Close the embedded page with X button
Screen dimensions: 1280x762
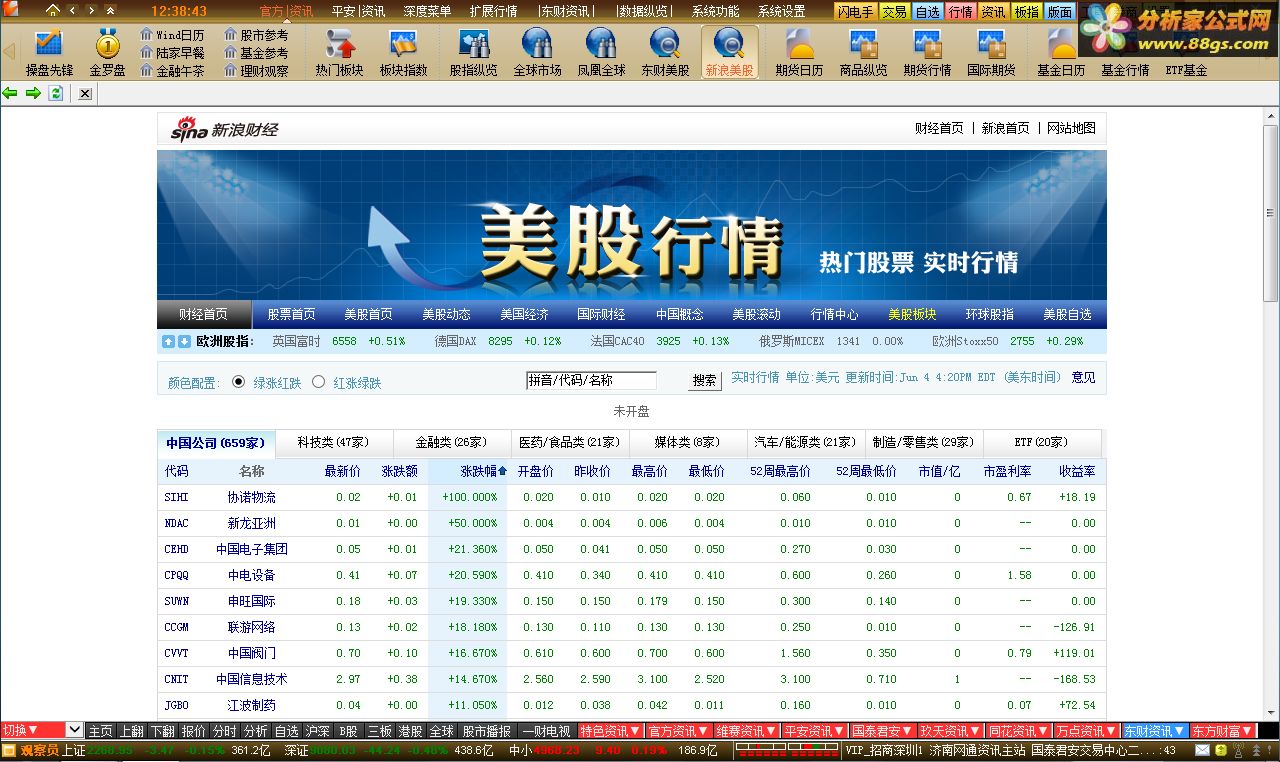[x=85, y=93]
